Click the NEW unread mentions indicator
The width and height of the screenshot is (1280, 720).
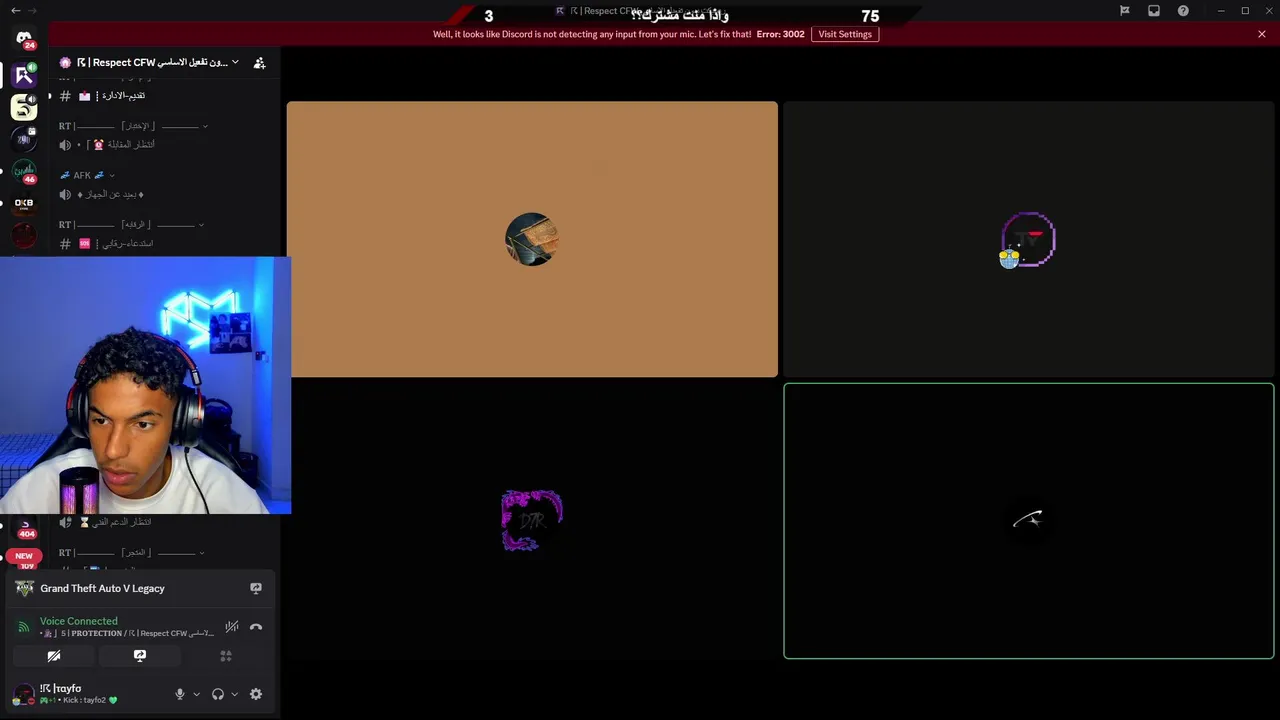click(x=24, y=556)
